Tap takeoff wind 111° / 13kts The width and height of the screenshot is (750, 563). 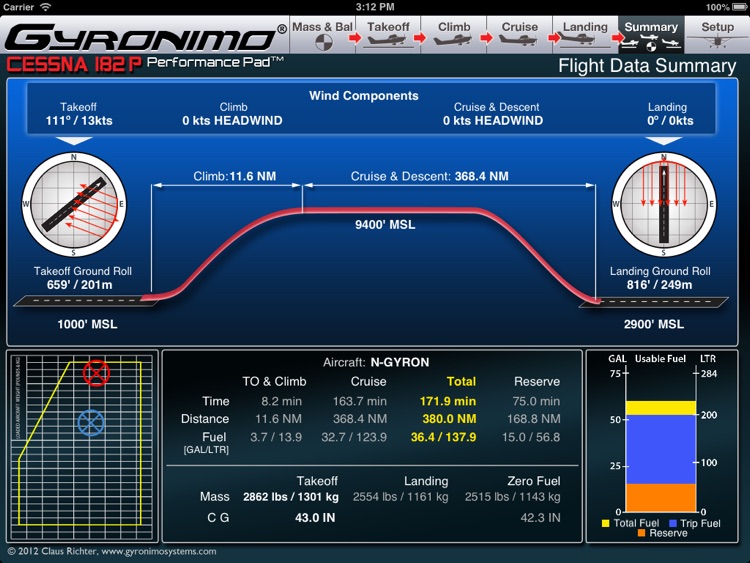point(79,121)
